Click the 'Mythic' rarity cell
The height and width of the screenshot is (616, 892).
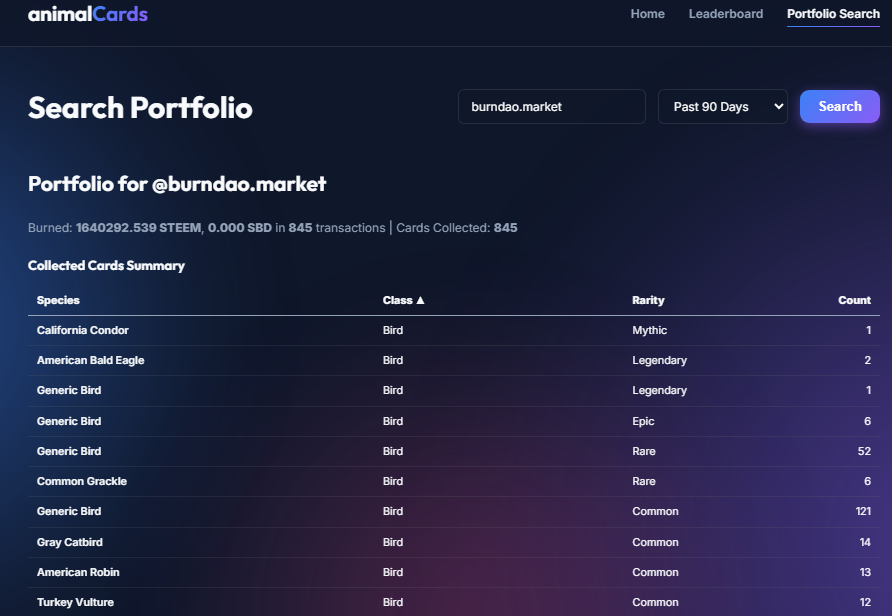650,330
